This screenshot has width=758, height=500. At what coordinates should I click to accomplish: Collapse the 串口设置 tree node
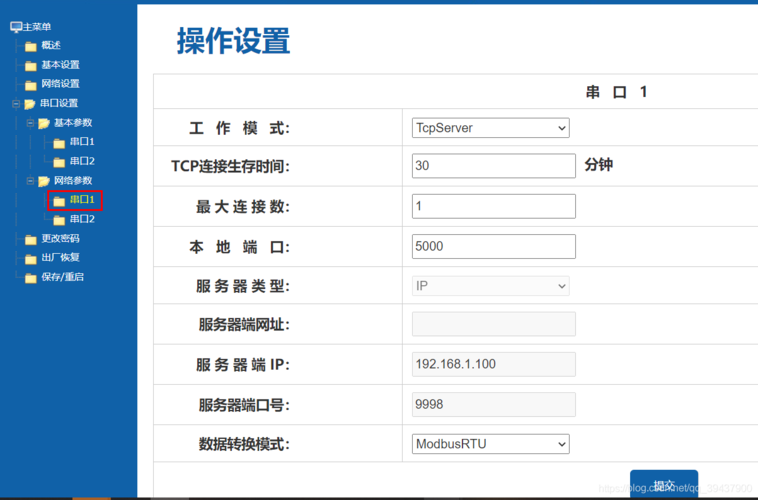(16, 103)
